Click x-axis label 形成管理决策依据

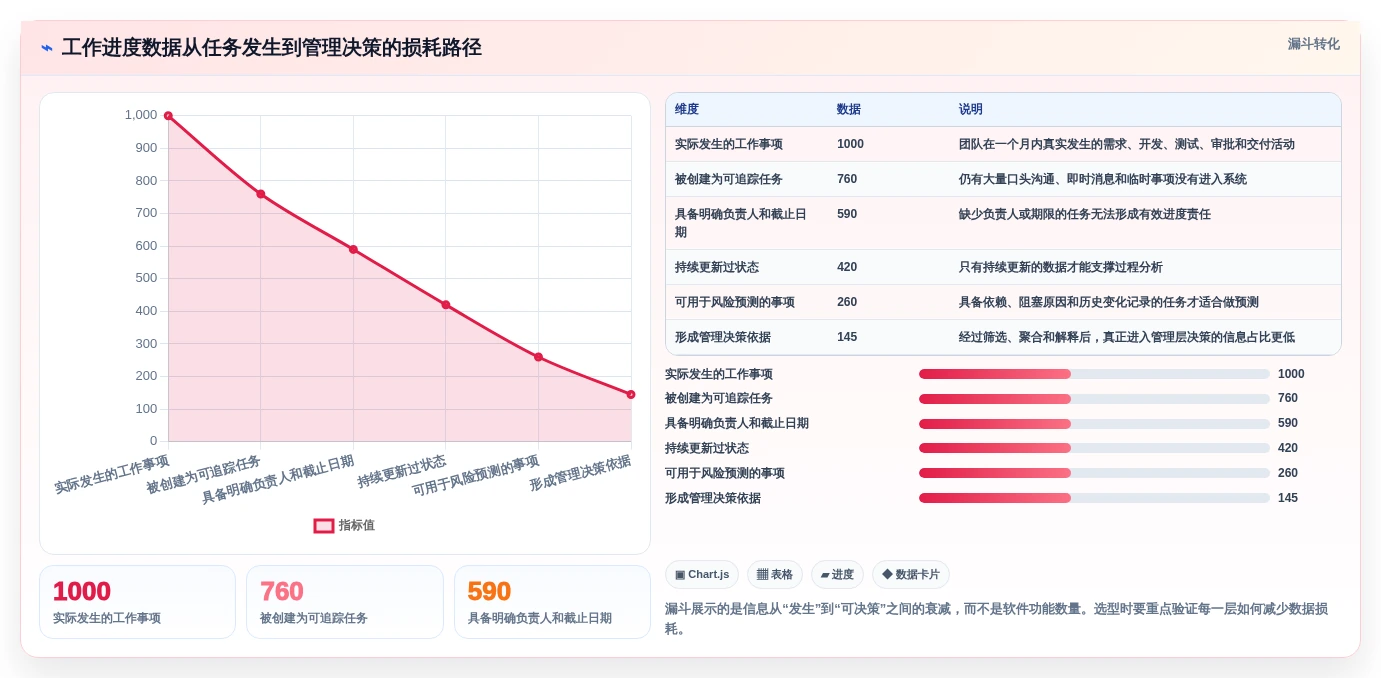point(580,473)
